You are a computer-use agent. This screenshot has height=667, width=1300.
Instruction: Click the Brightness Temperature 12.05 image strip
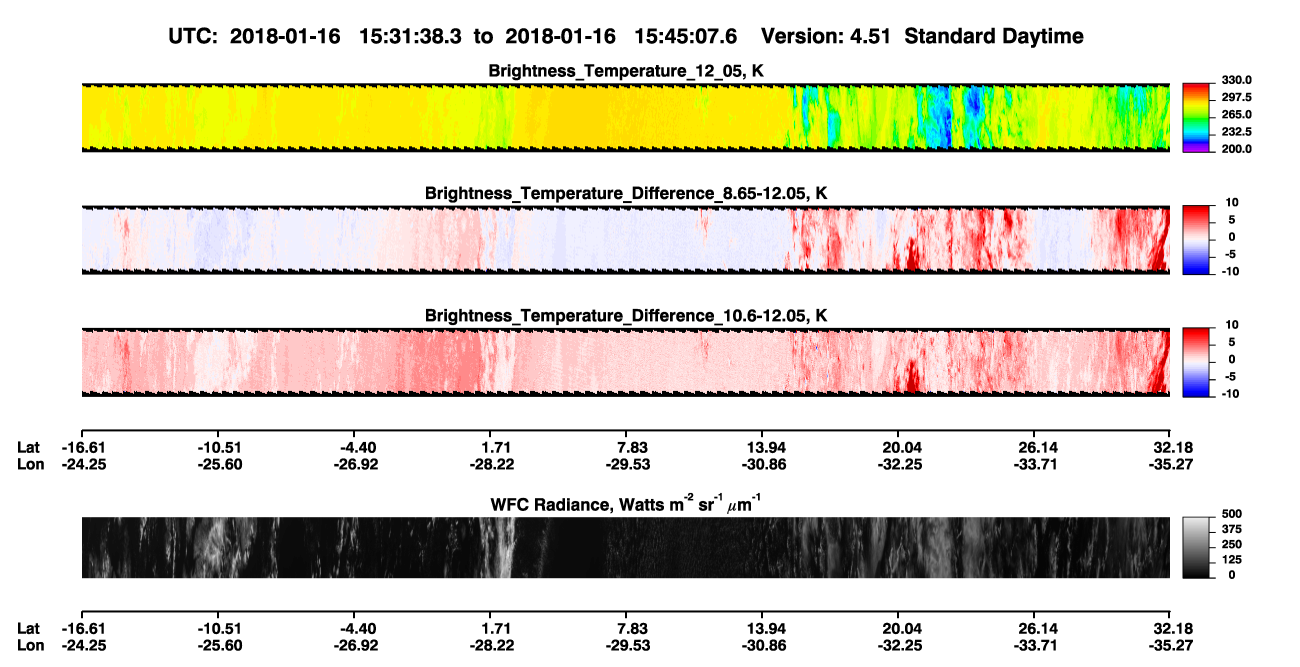point(625,117)
